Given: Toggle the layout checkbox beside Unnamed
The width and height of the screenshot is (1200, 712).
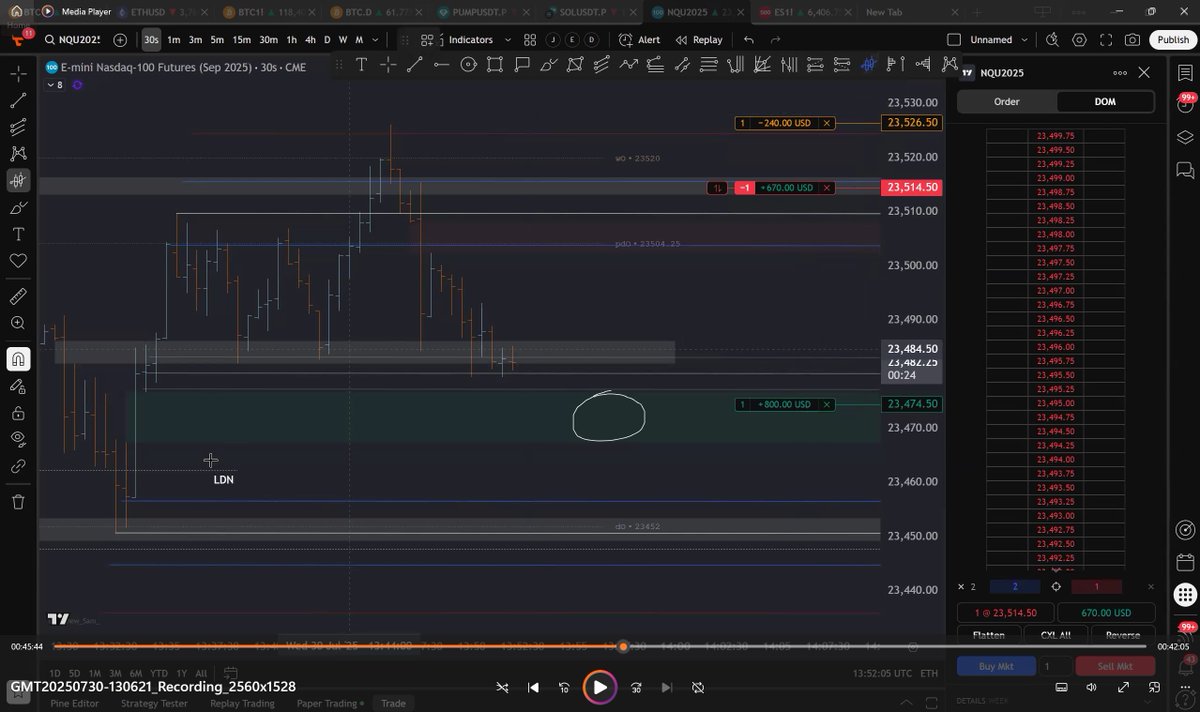Looking at the screenshot, I should pos(953,40).
